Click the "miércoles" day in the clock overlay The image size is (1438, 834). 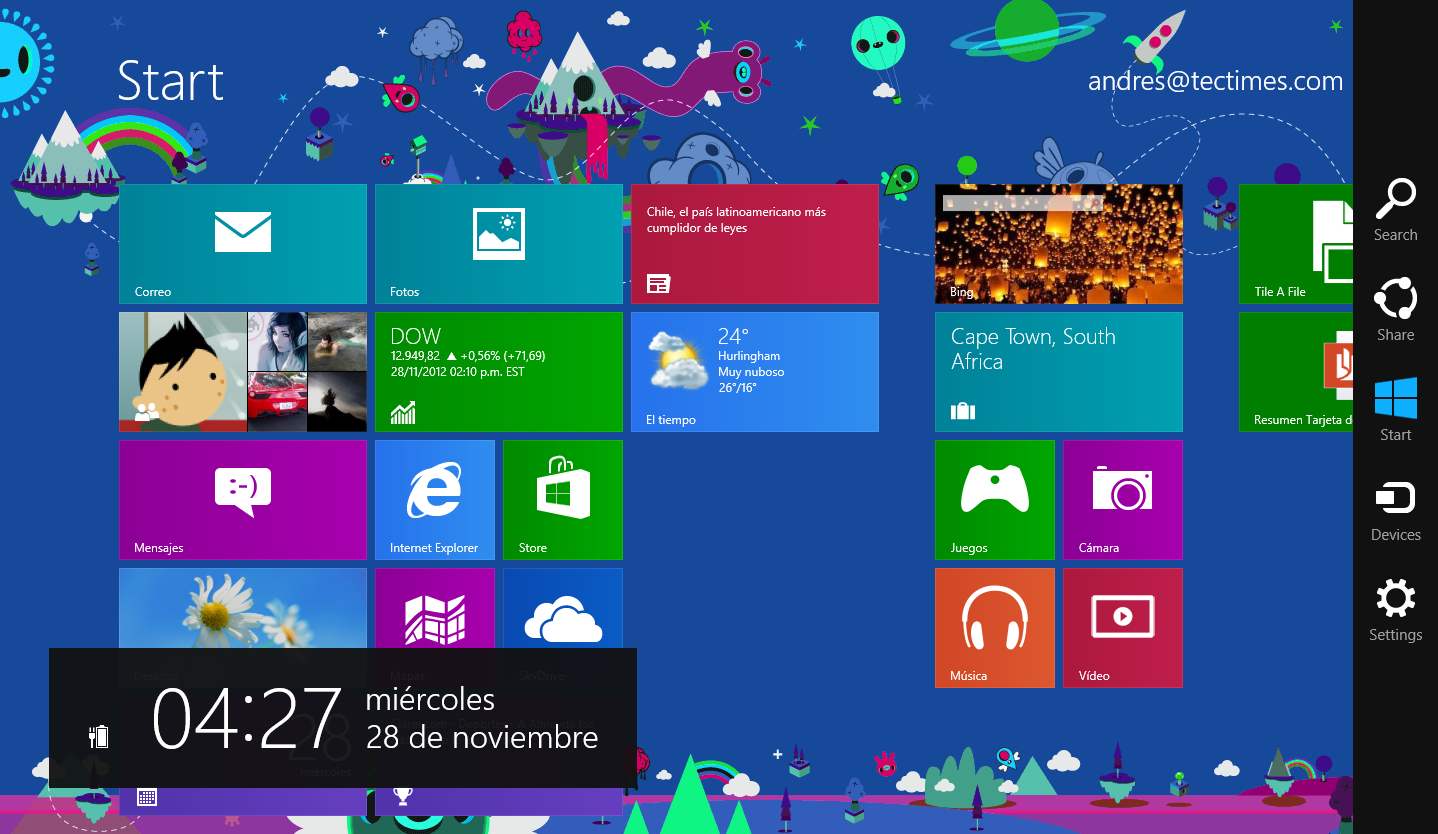[430, 700]
